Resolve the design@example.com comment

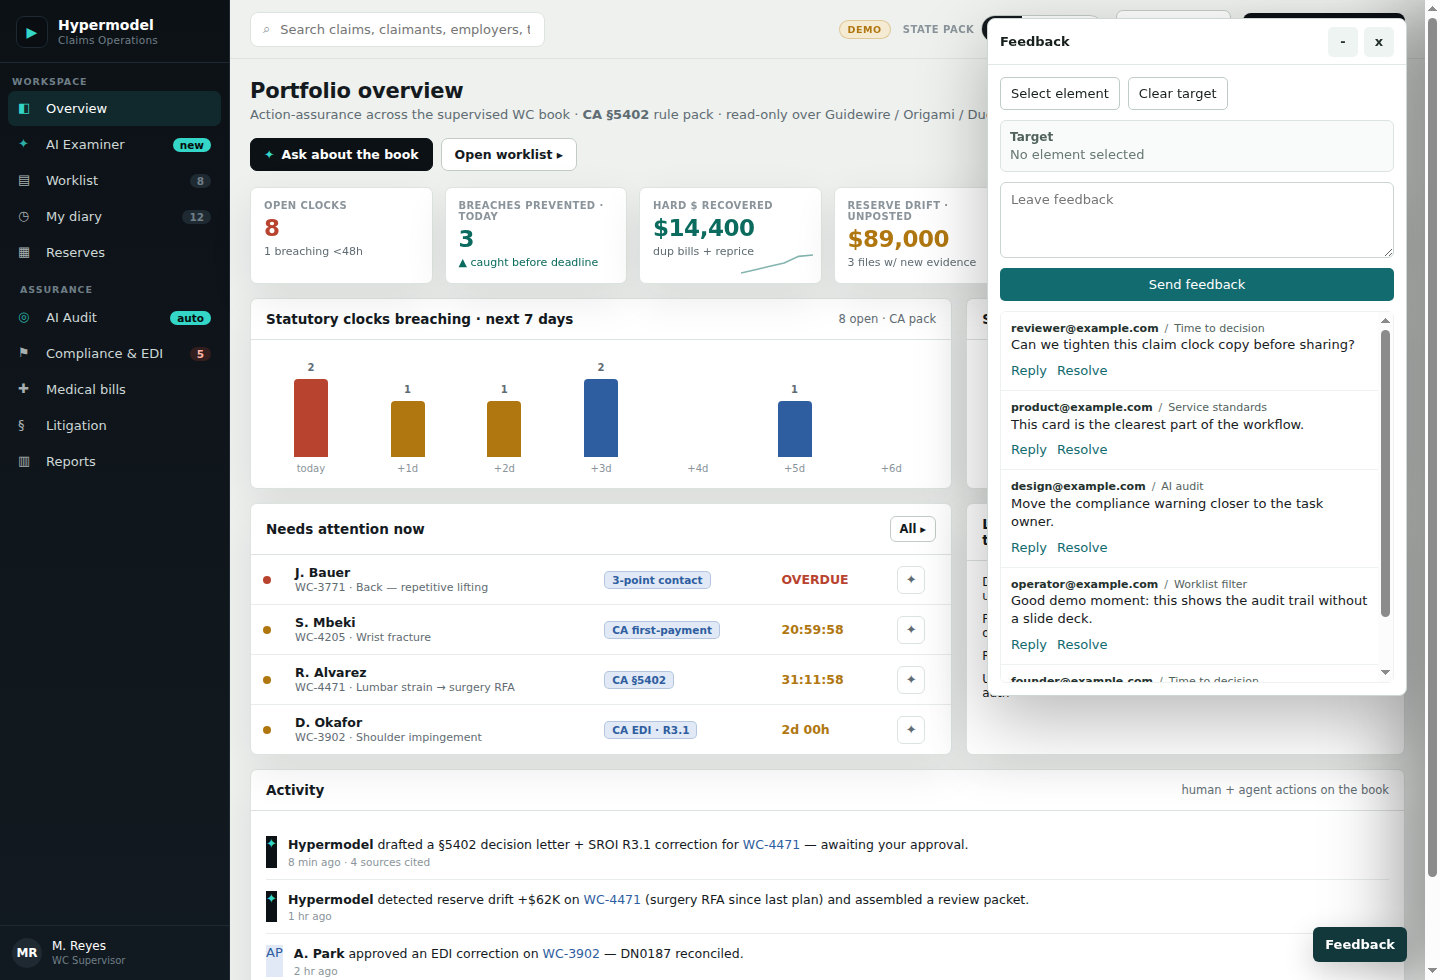coord(1082,548)
